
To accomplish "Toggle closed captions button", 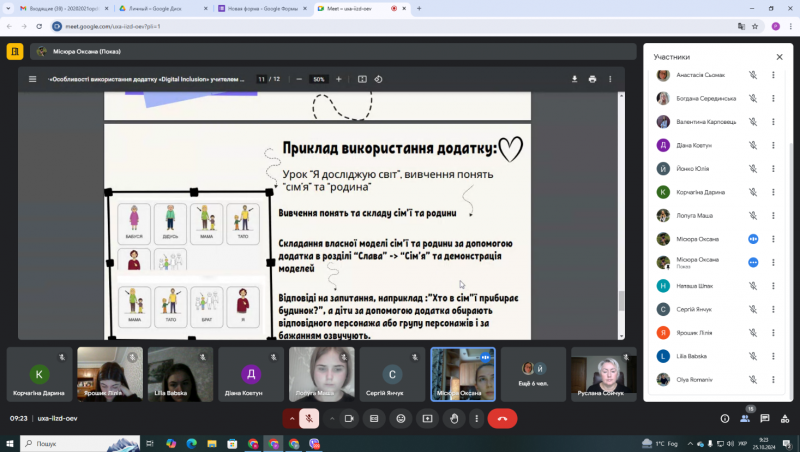I will 374,418.
